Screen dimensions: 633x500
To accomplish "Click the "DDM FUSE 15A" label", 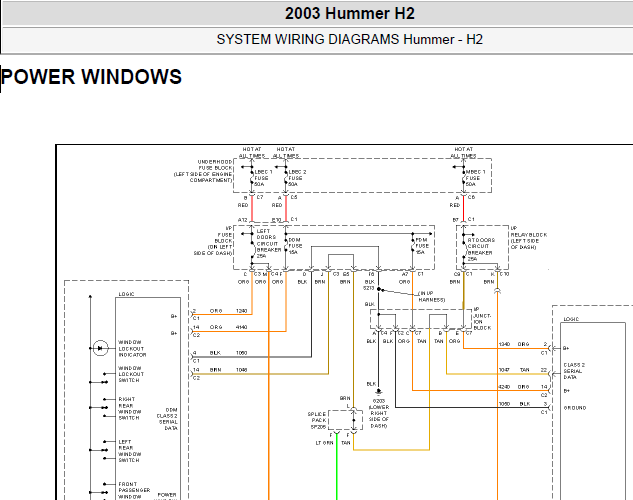I will pos(295,246).
